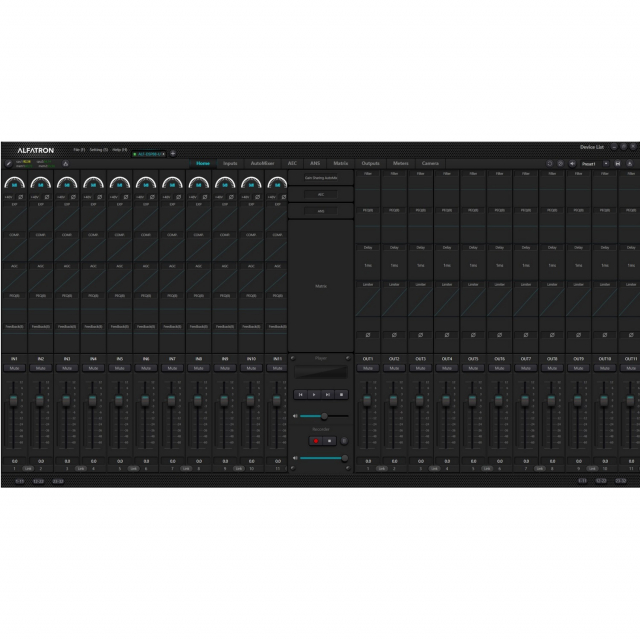Click the player Play button
640x640 pixels.
[x=313, y=395]
